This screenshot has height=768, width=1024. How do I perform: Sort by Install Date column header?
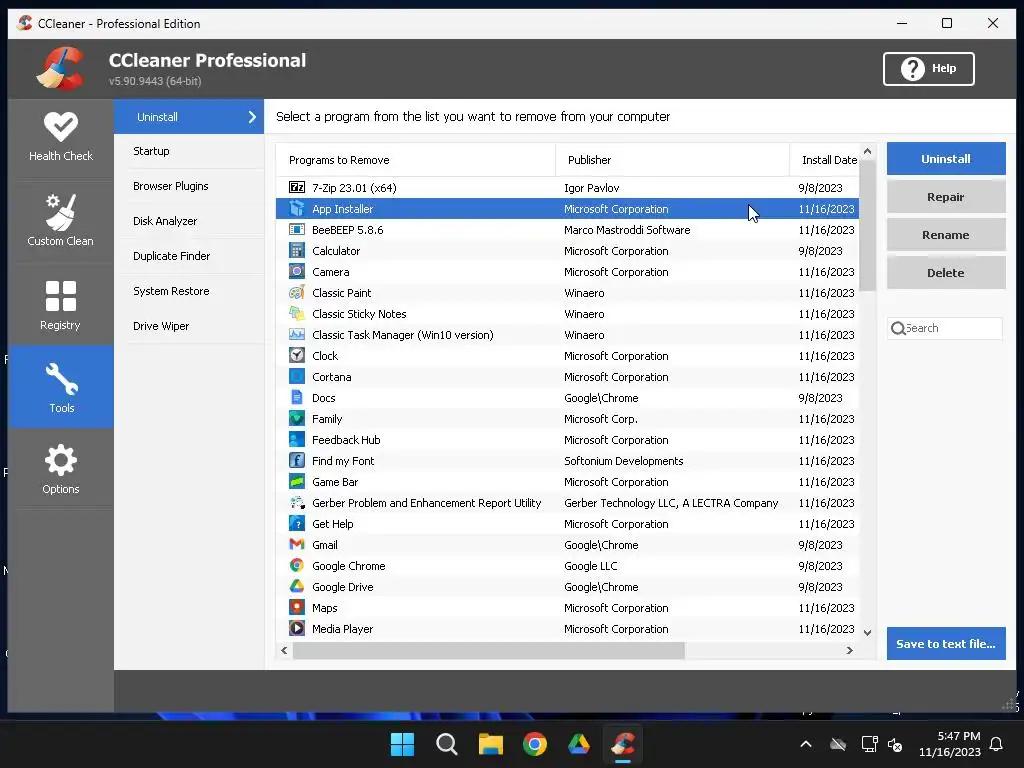click(824, 160)
